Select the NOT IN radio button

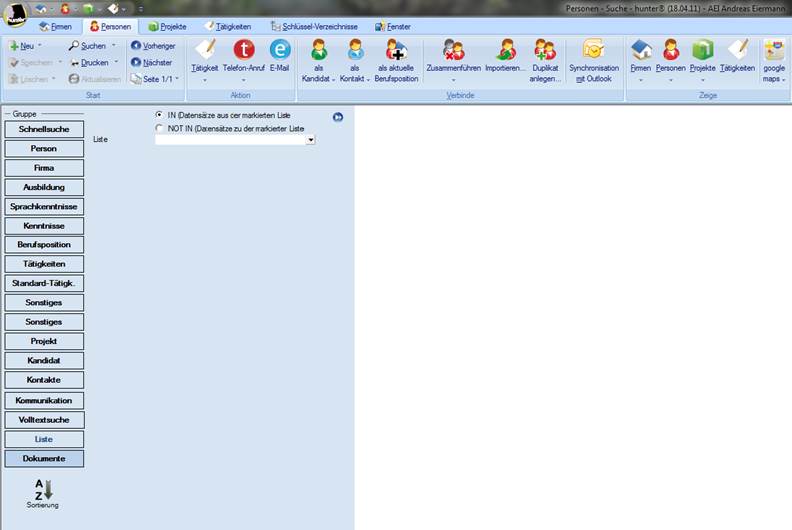point(160,128)
